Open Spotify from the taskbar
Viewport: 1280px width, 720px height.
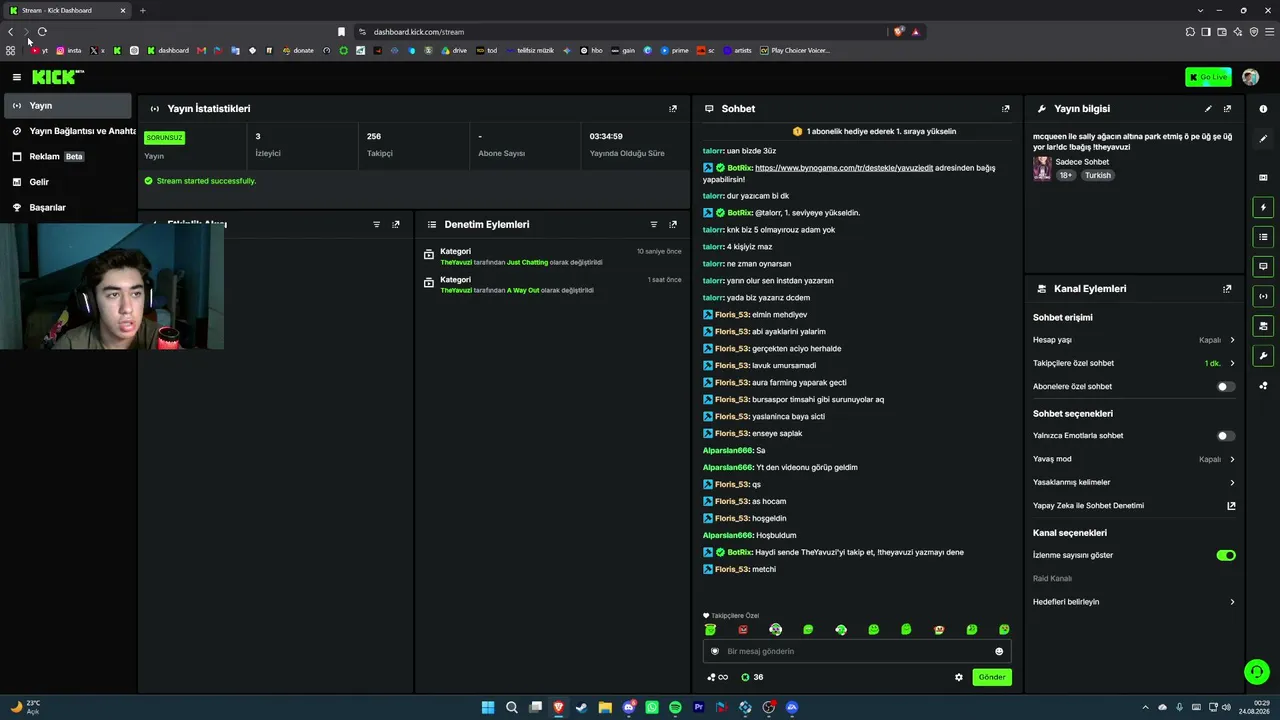point(675,707)
